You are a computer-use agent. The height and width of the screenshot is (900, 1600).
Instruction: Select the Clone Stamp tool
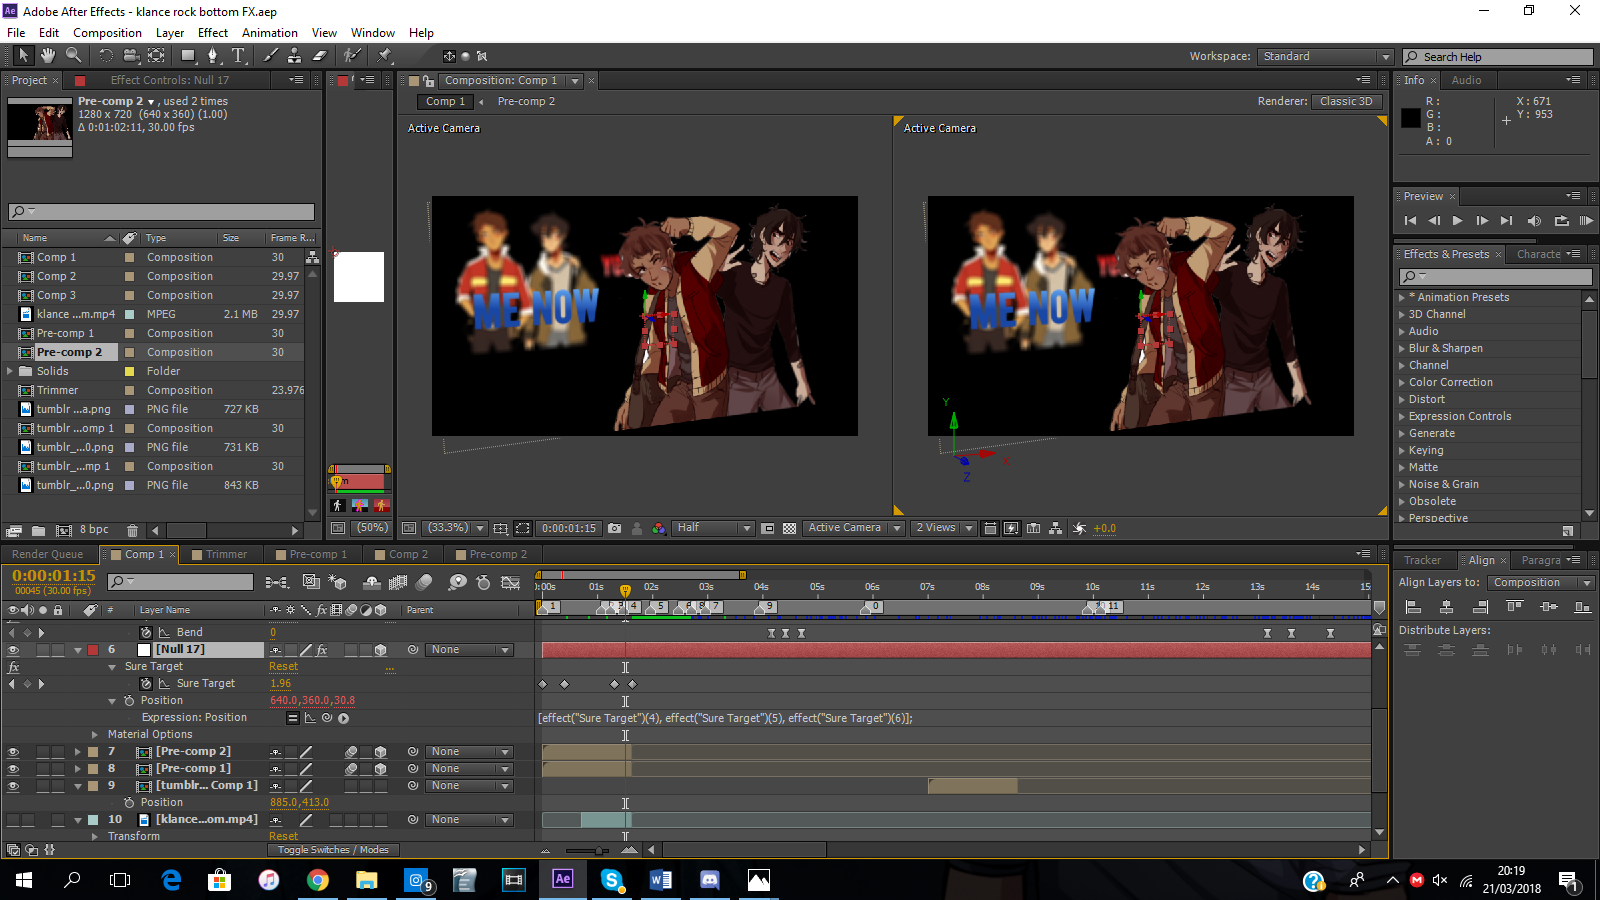pos(294,56)
